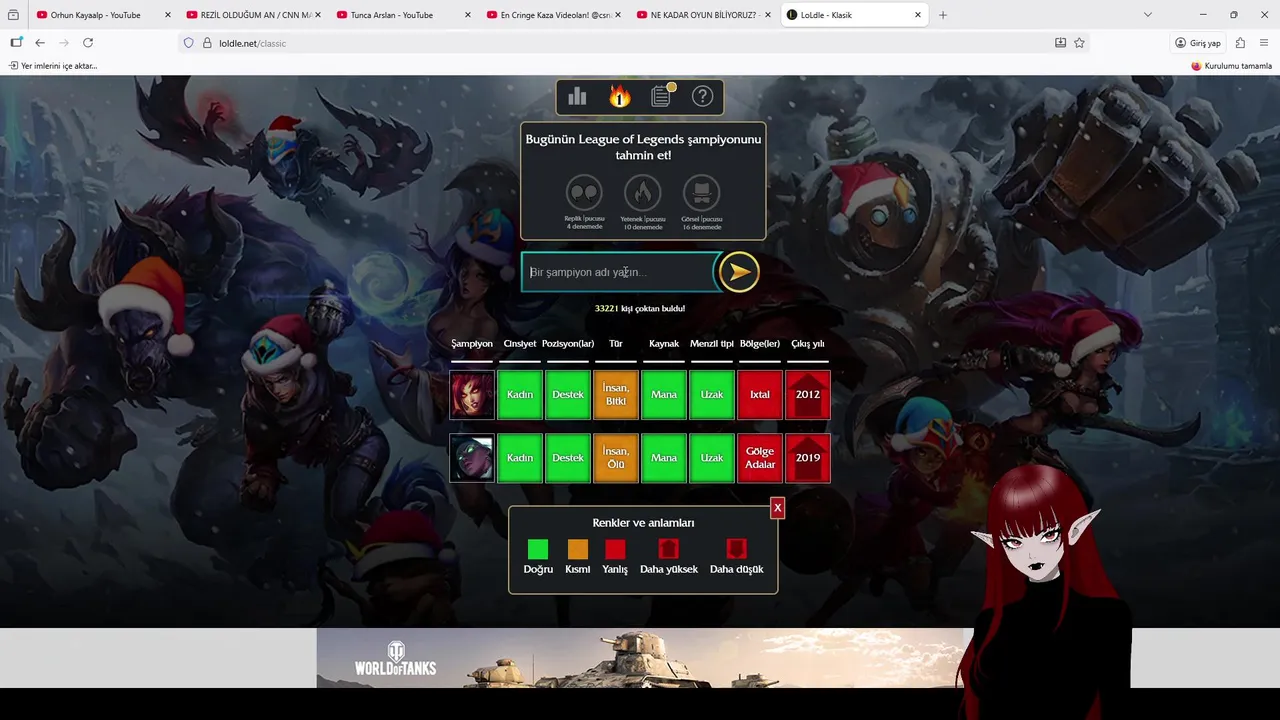Open the extensions puzzle icon
This screenshot has height=720, width=1280.
coord(1240,43)
